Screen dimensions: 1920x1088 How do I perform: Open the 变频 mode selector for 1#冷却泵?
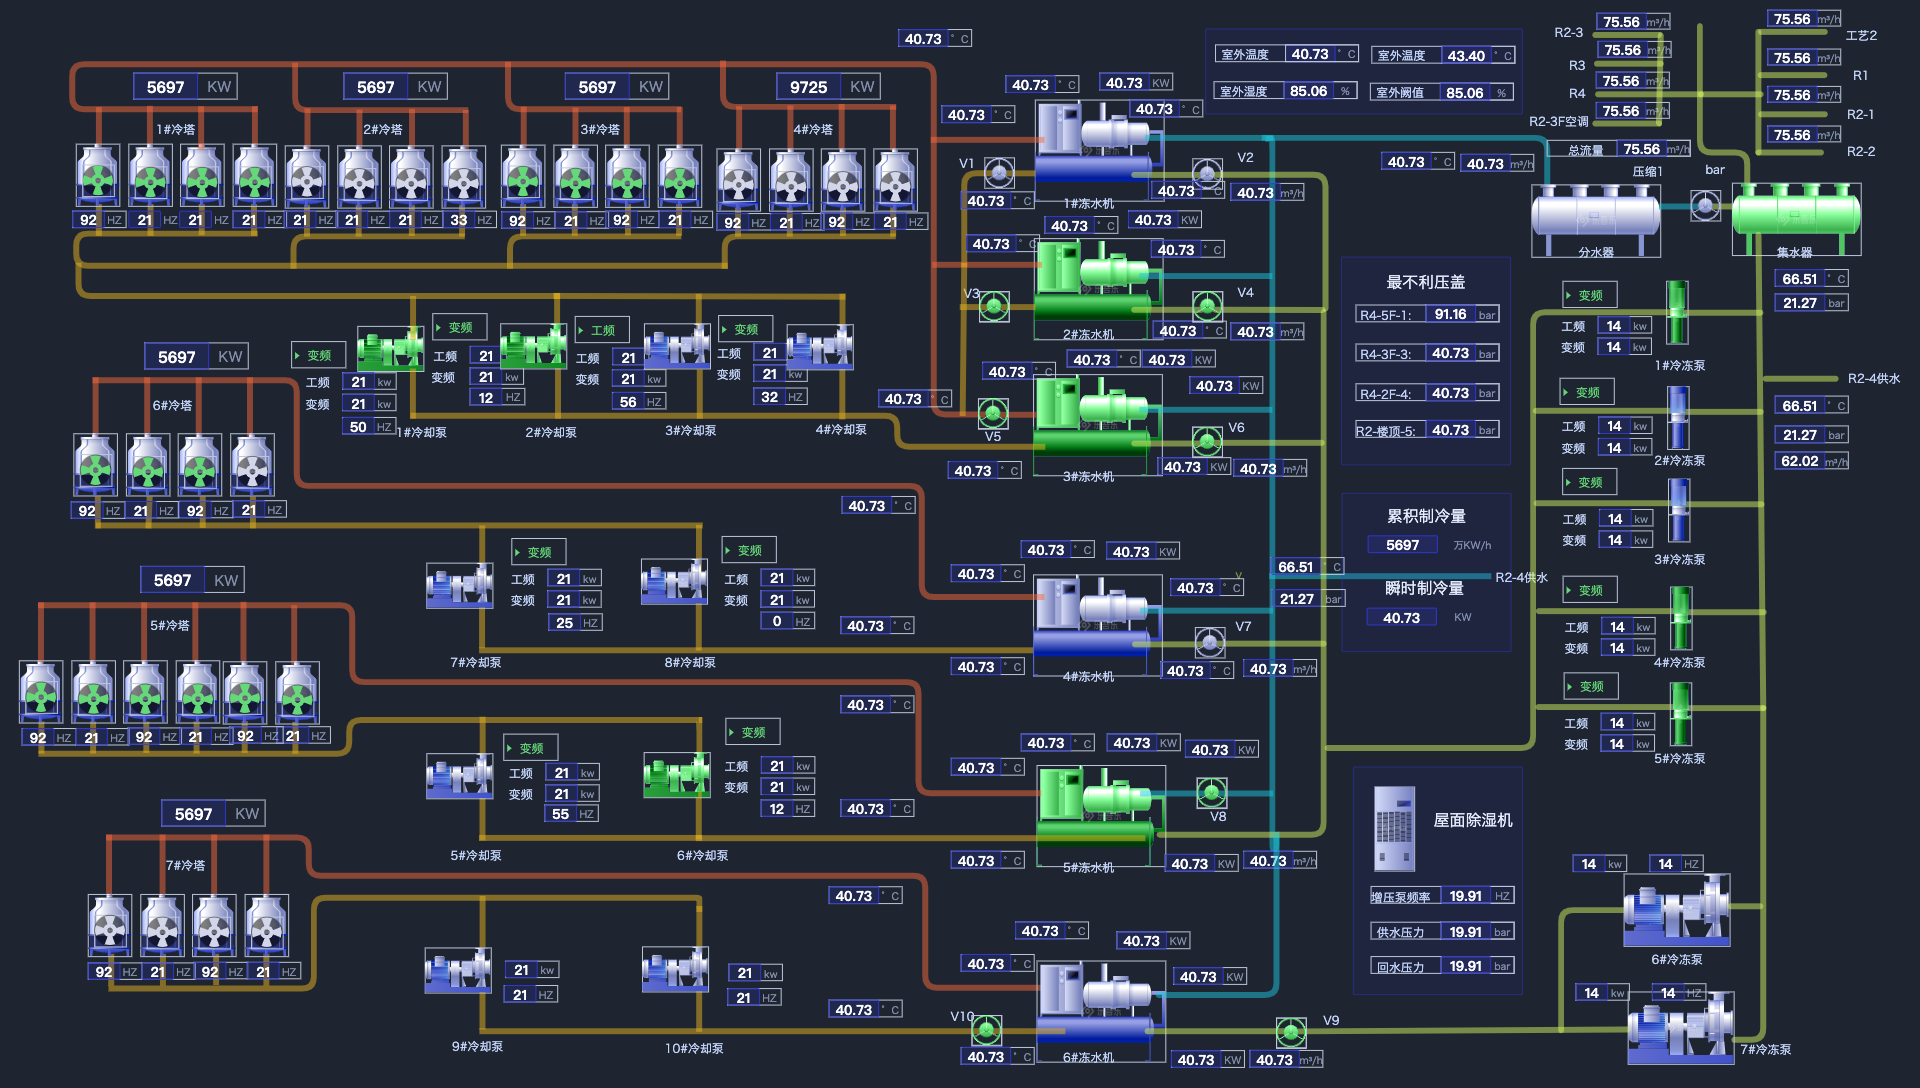(319, 355)
